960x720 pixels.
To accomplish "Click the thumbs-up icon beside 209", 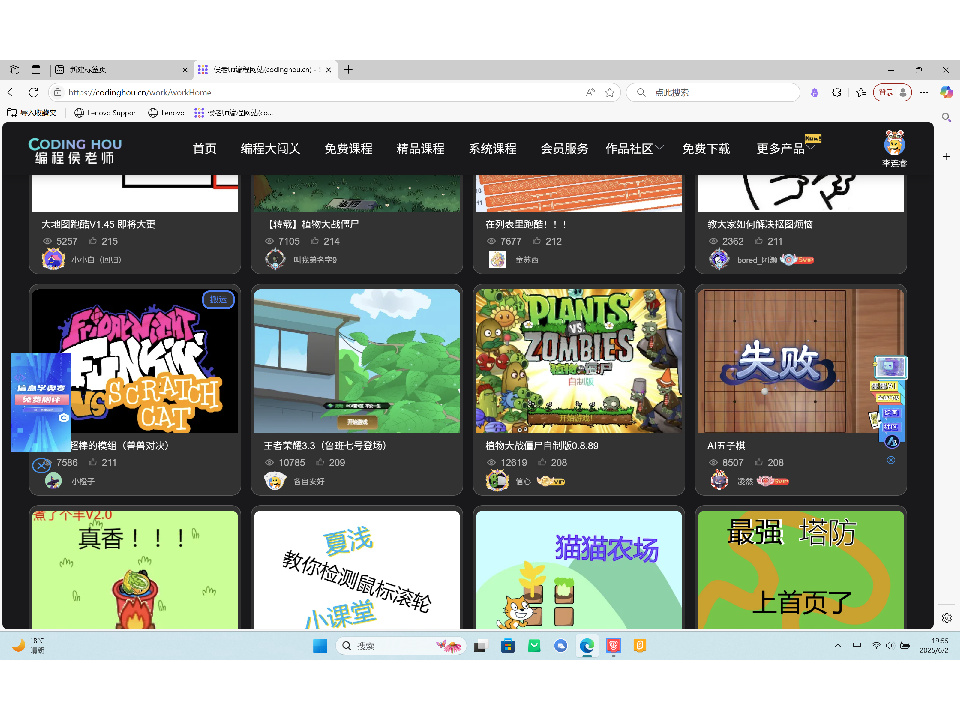I will (320, 462).
